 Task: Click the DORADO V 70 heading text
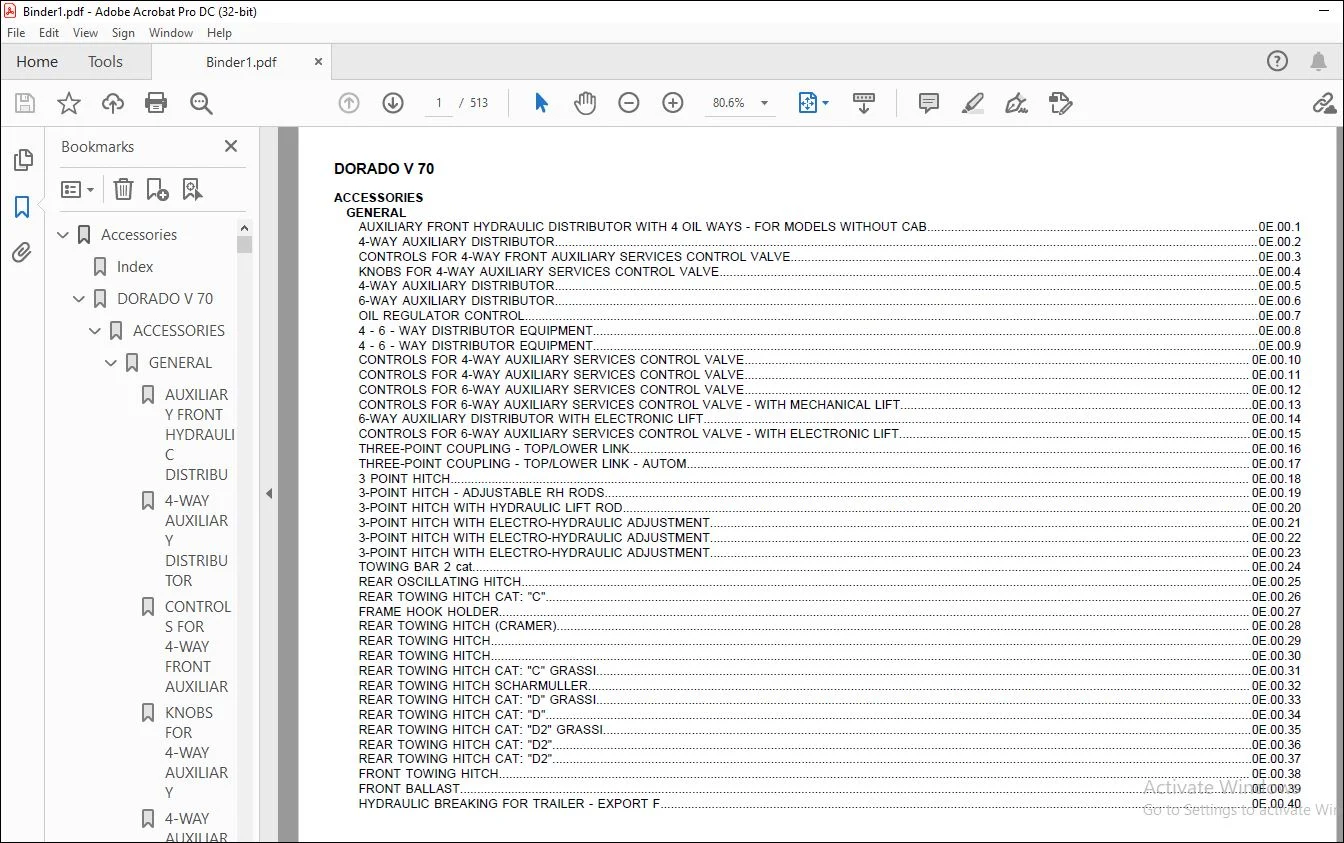(384, 169)
